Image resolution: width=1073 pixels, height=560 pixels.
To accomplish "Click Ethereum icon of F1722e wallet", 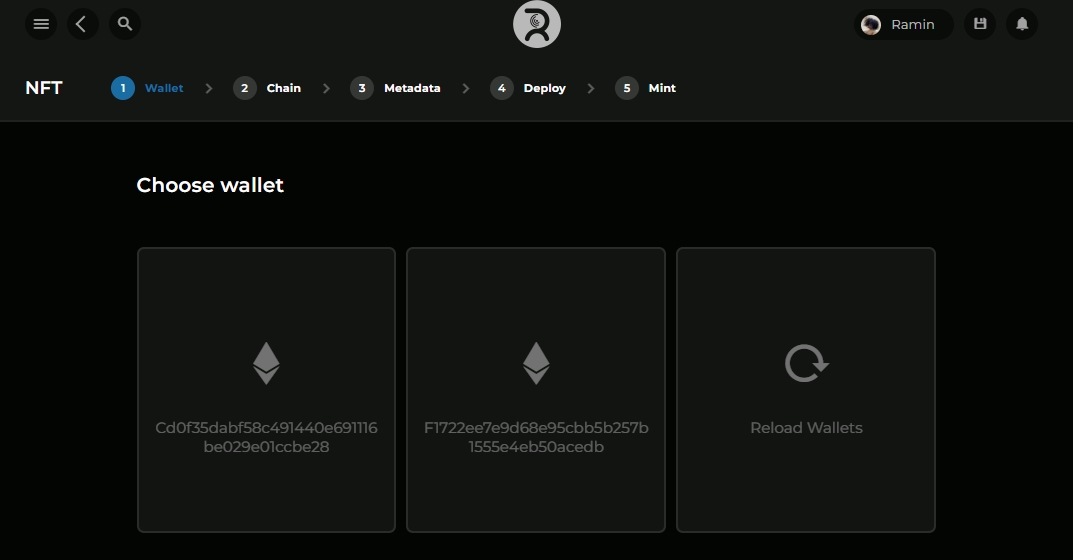I will (536, 363).
